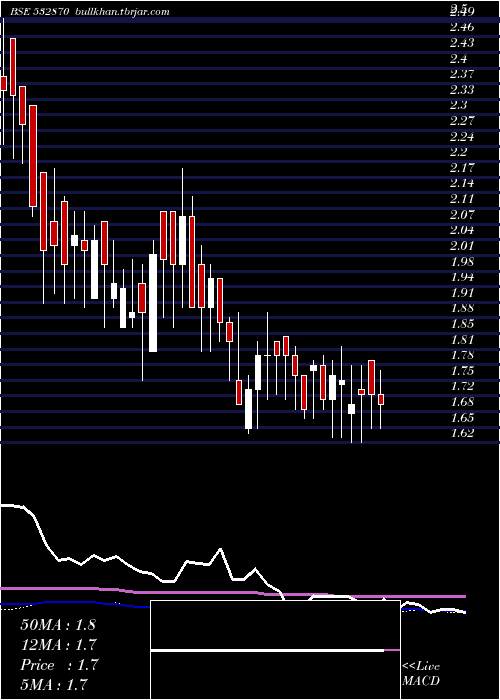Select the 1.88 price axis label
The height and width of the screenshot is (700, 500).
pos(462,308)
